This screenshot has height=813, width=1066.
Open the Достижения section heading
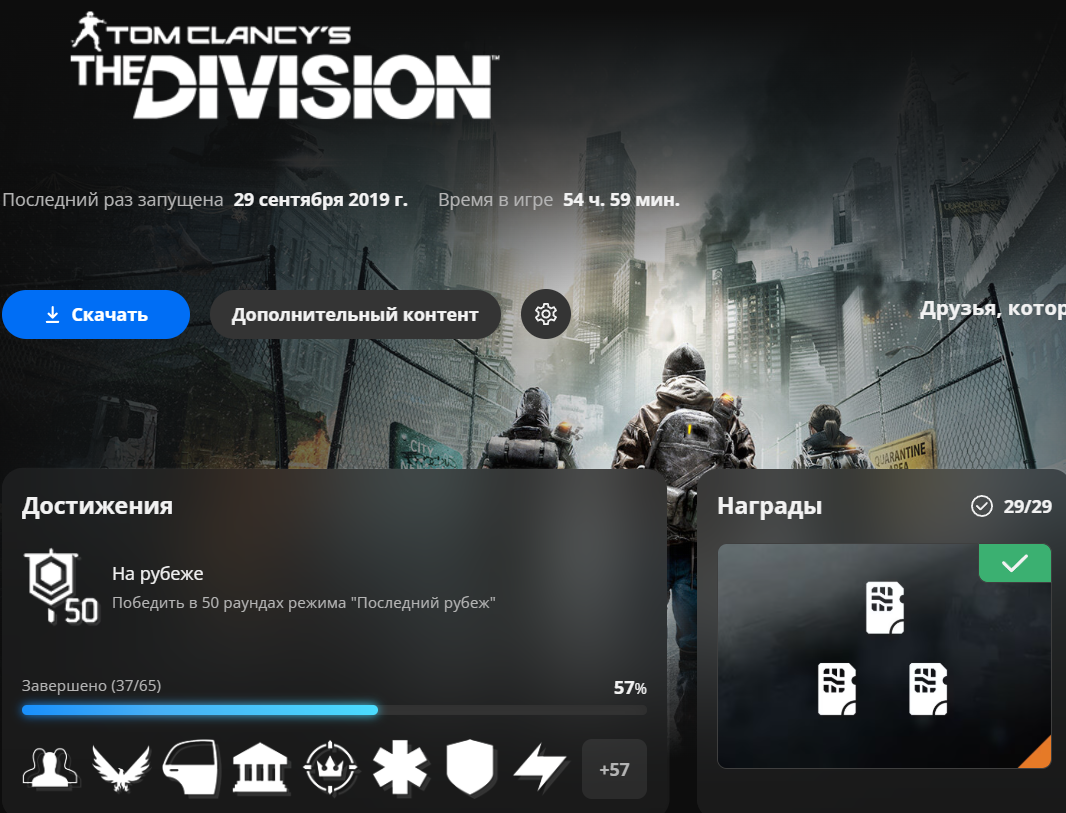97,506
